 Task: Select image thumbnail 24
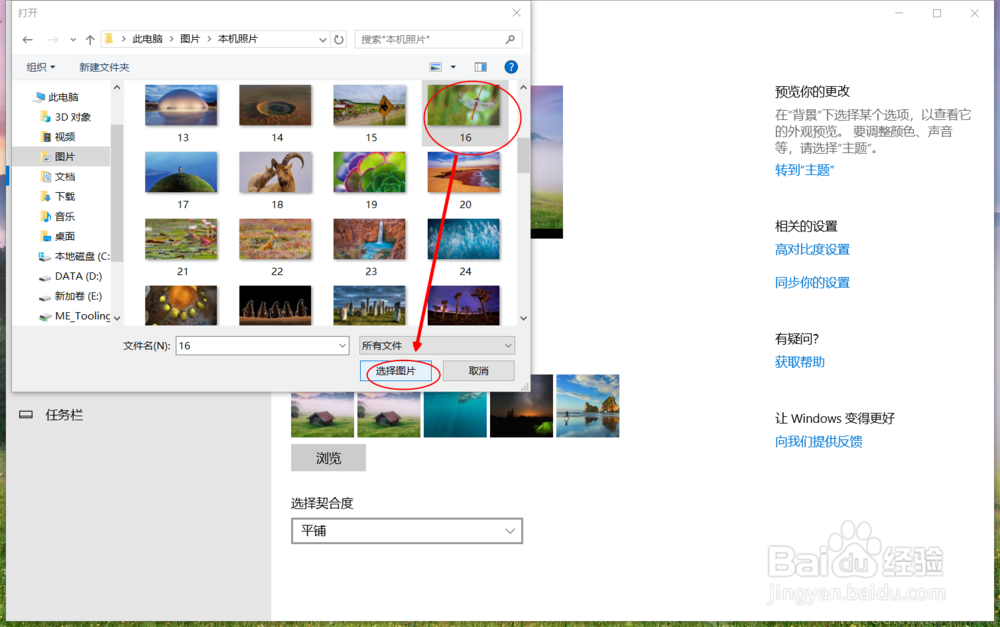point(464,239)
